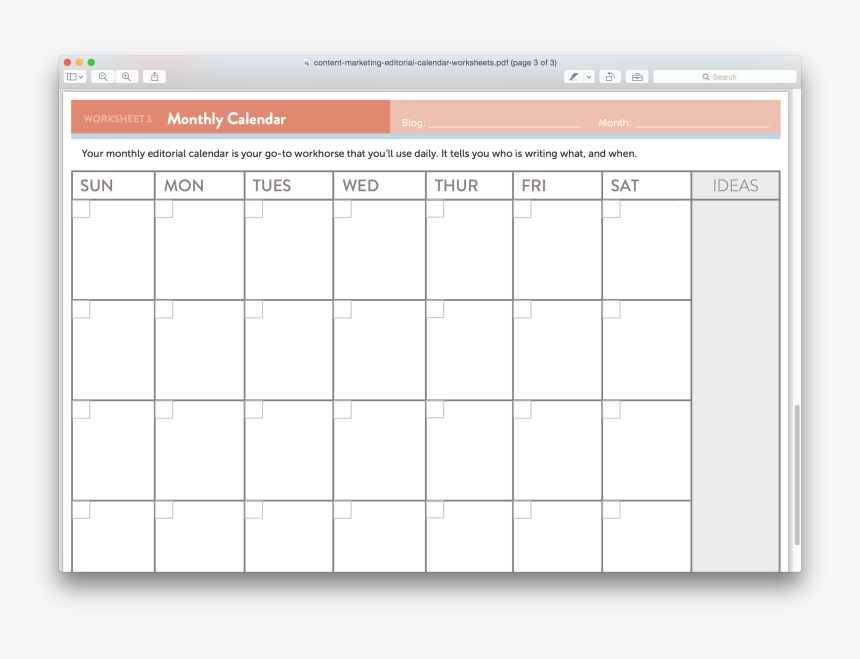Click the date box in first-row TUES cell
Image resolution: width=860 pixels, height=659 pixels.
(254, 209)
